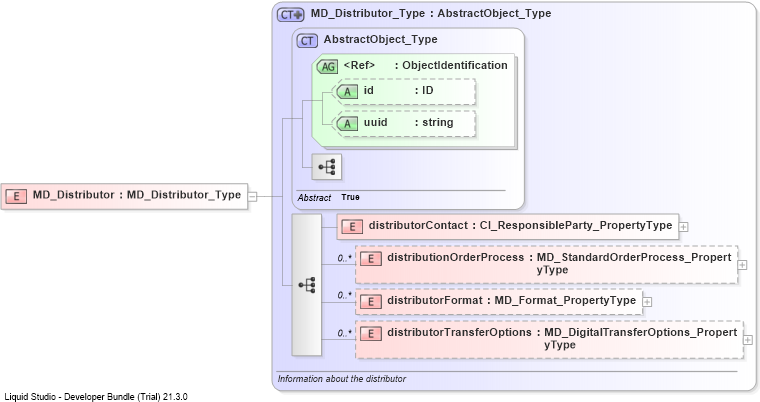Select distributorTransferOptions : MD_DigitalTransferOptions_PropertyType text

pos(562,338)
